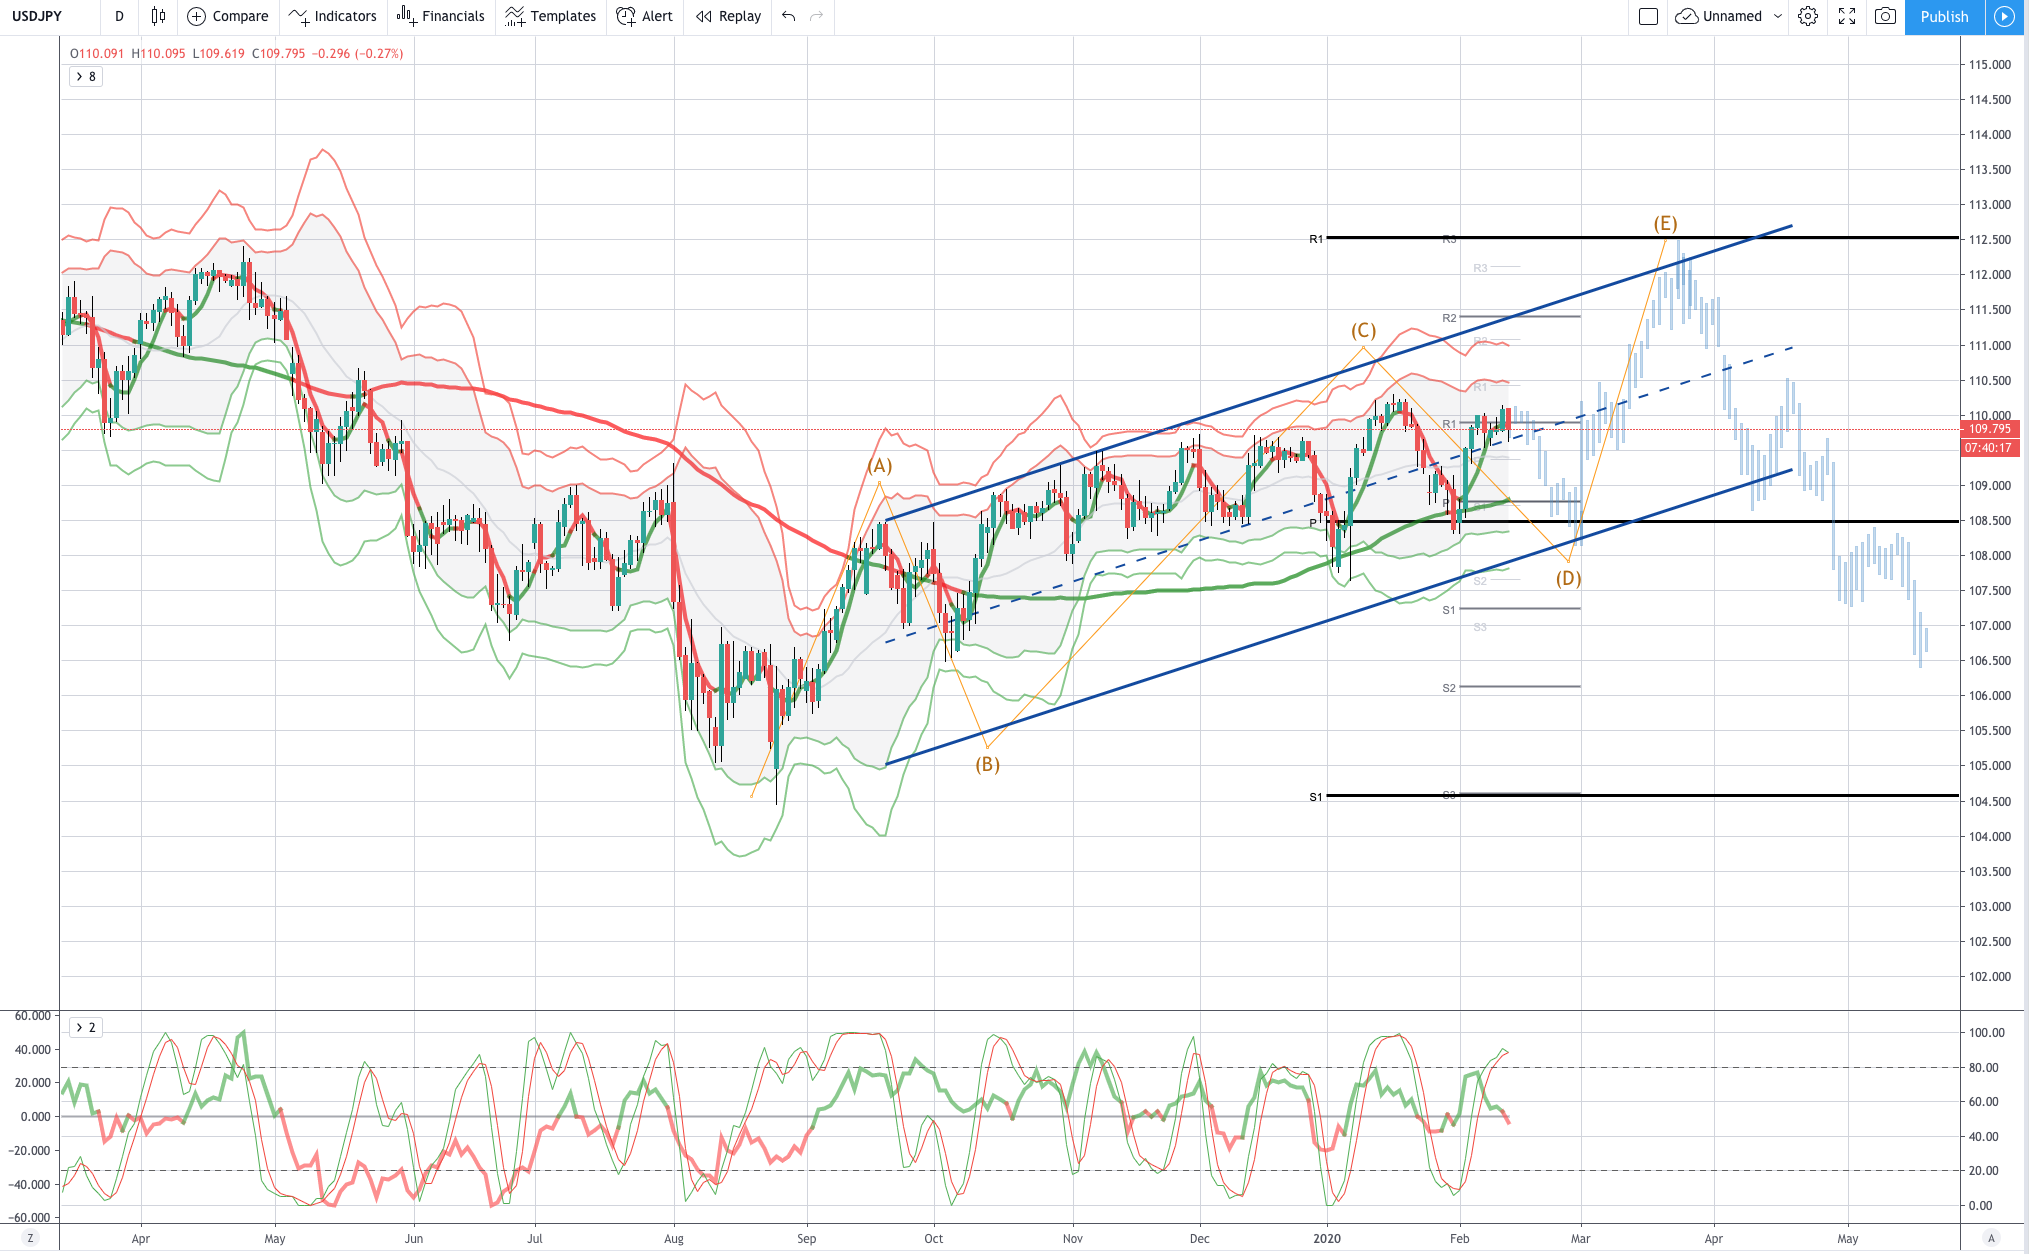The height and width of the screenshot is (1254, 2029).
Task: Click the bold black R1 pivot label
Action: [x=1316, y=239]
